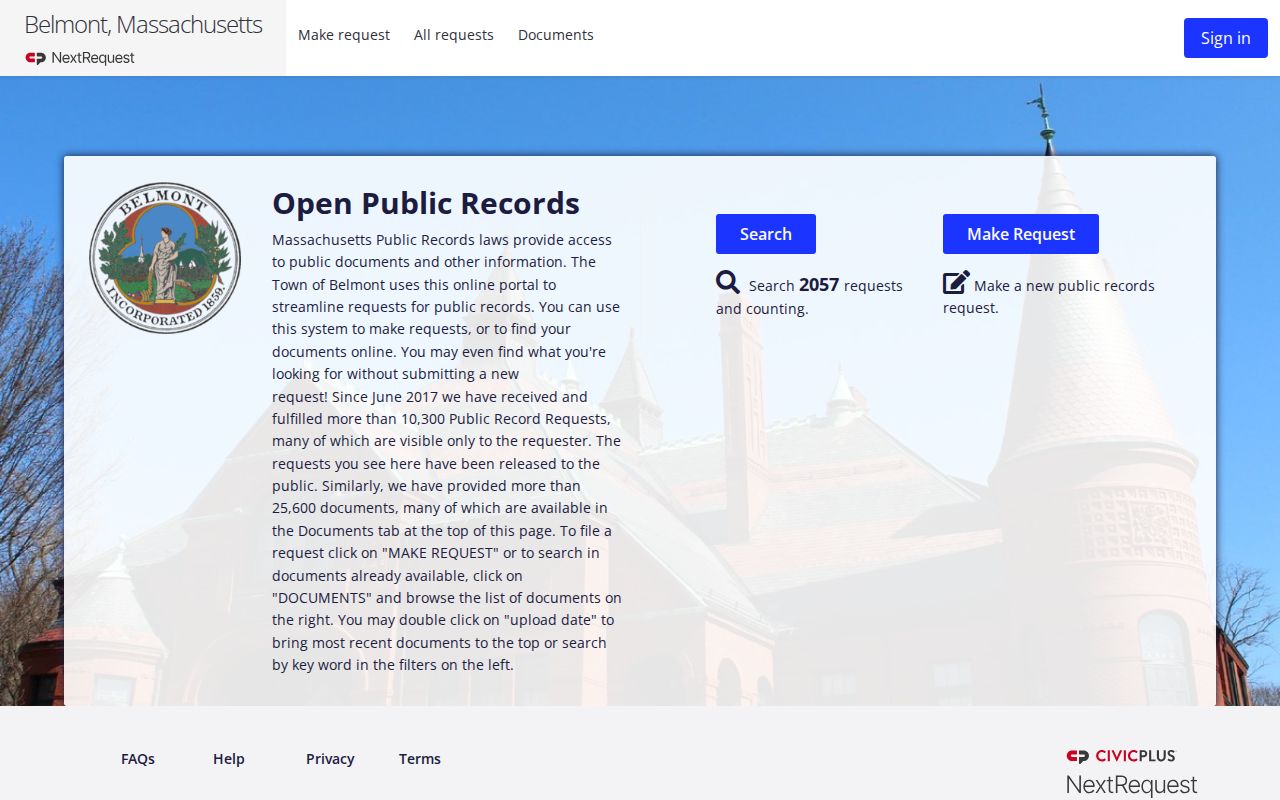Screen dimensions: 1280x800
Task: Click 'Make a new public records request' text
Action: 1049,296
